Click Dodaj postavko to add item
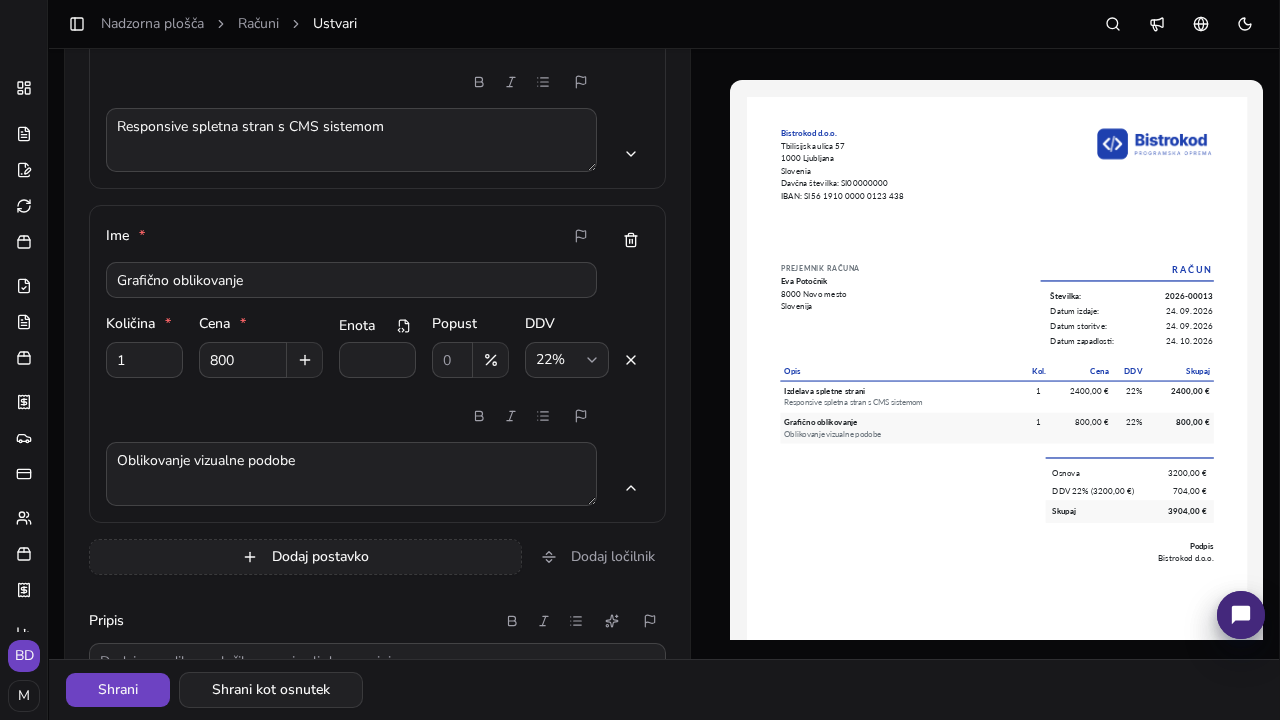The width and height of the screenshot is (1280, 720). click(x=305, y=557)
